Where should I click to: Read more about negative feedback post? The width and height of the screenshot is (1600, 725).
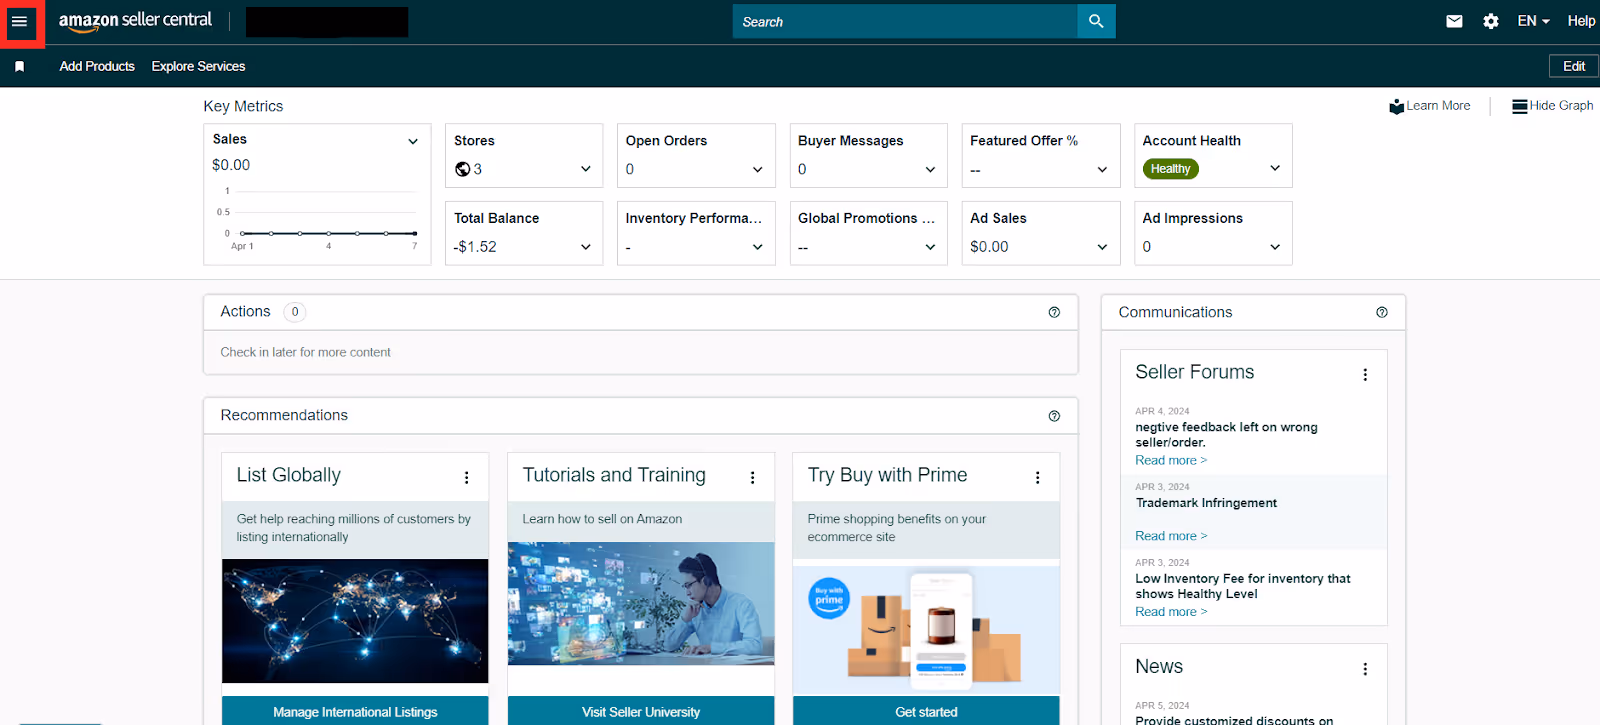pyautogui.click(x=1171, y=460)
